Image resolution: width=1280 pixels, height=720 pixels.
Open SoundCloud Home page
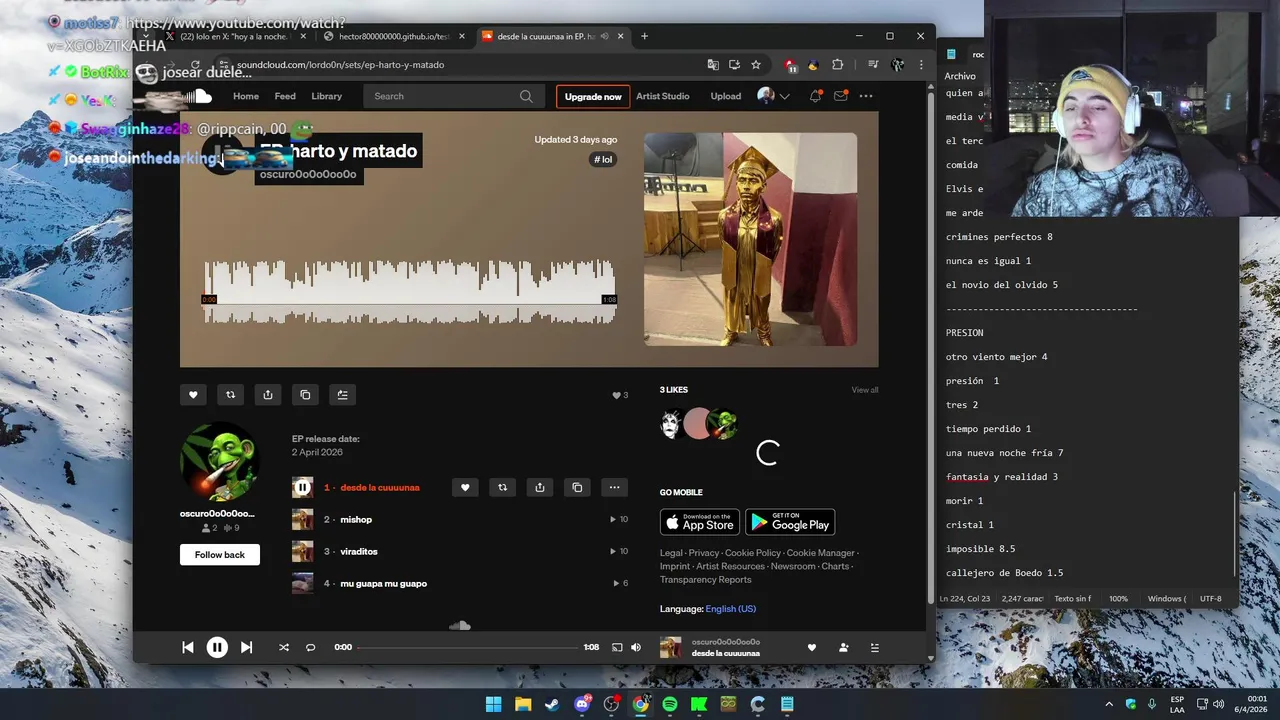pos(246,96)
